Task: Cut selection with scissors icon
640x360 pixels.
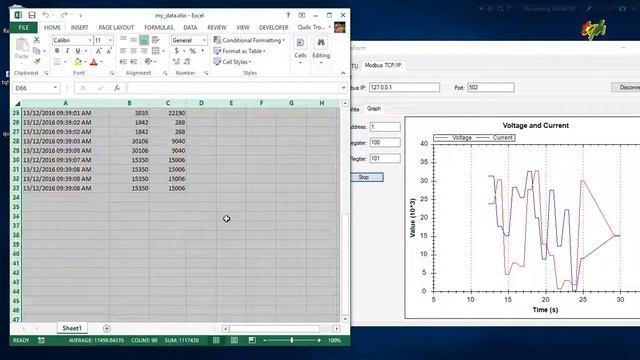Action: 36,40
